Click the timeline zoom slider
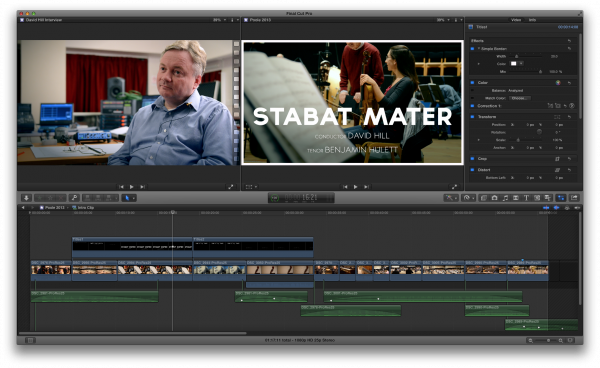 tap(545, 340)
